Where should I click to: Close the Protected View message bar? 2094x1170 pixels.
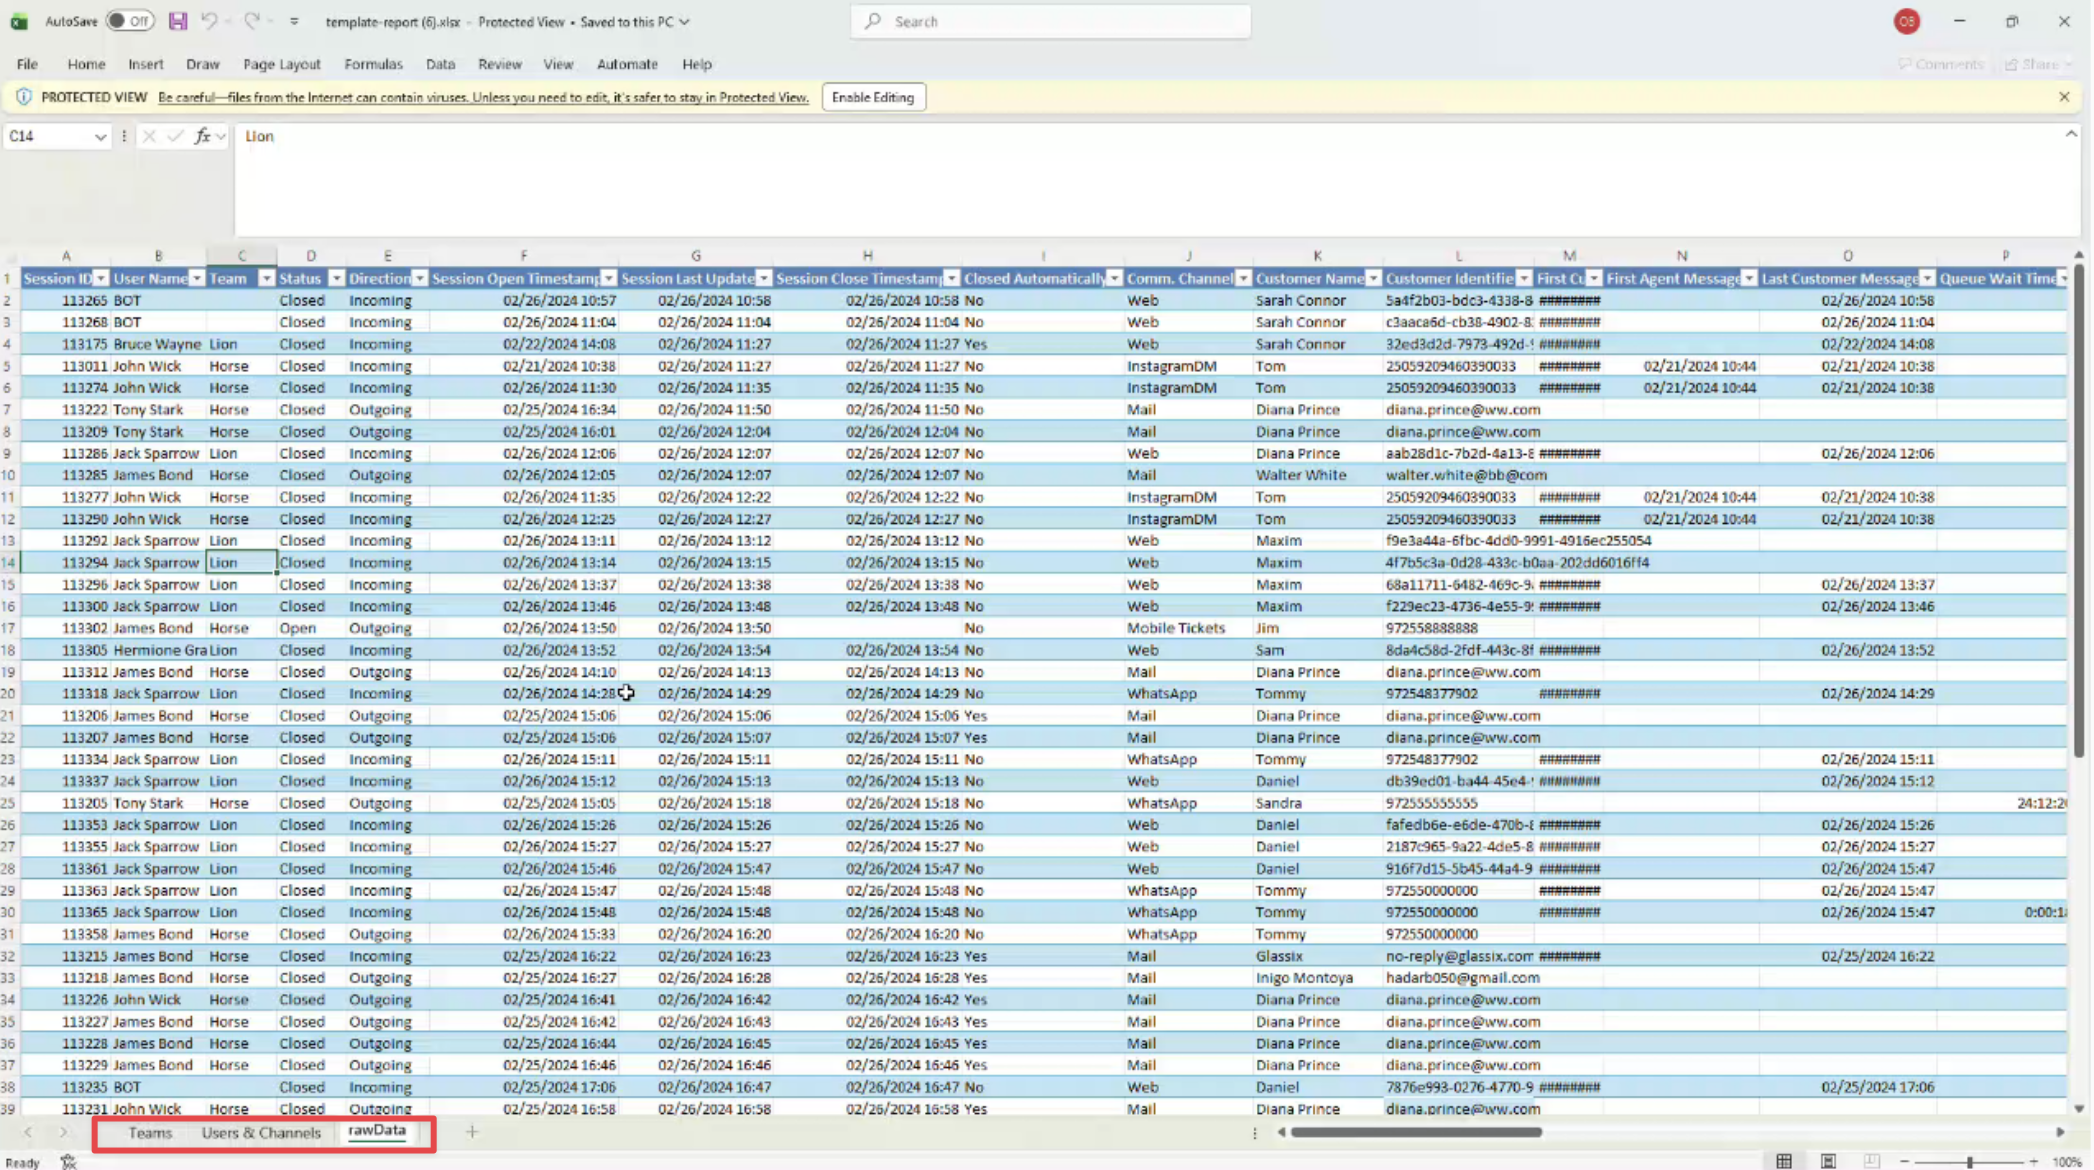pyautogui.click(x=2064, y=97)
